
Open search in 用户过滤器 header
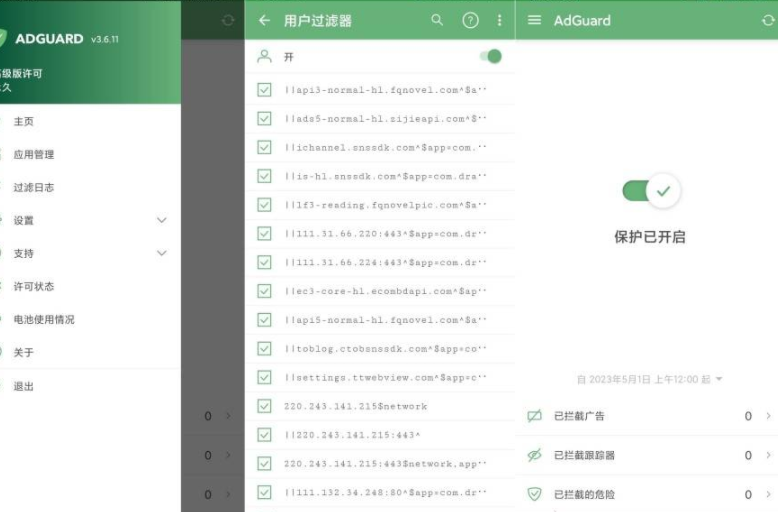click(x=437, y=20)
